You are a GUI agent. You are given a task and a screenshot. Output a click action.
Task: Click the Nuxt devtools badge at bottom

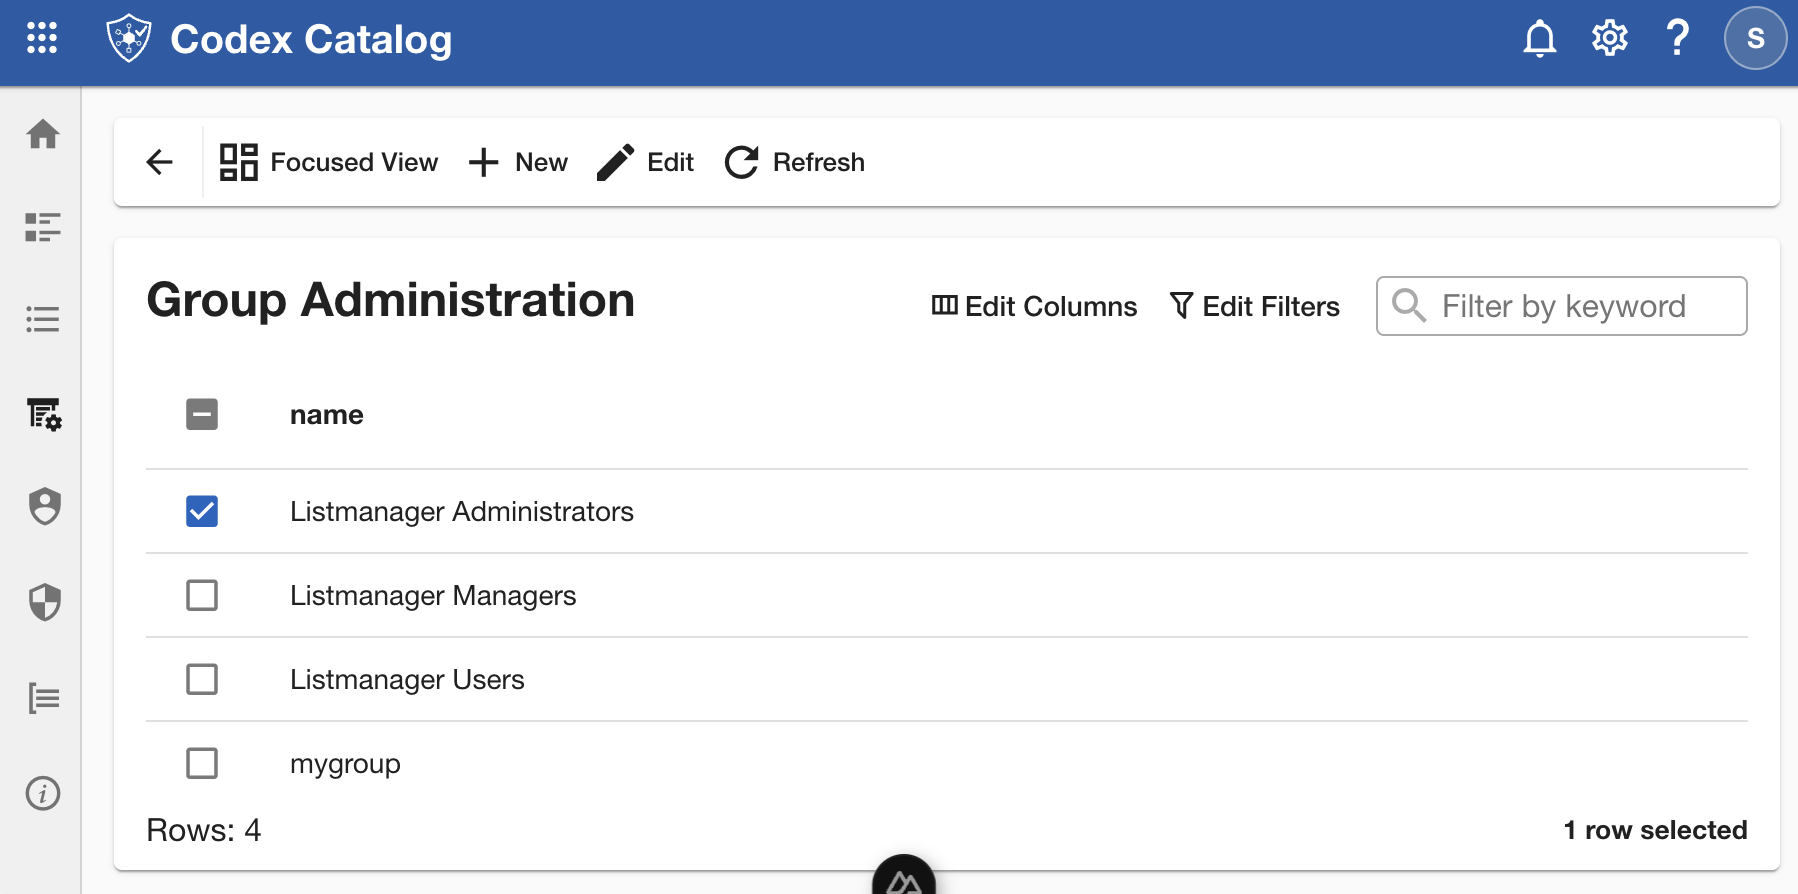[x=904, y=875]
